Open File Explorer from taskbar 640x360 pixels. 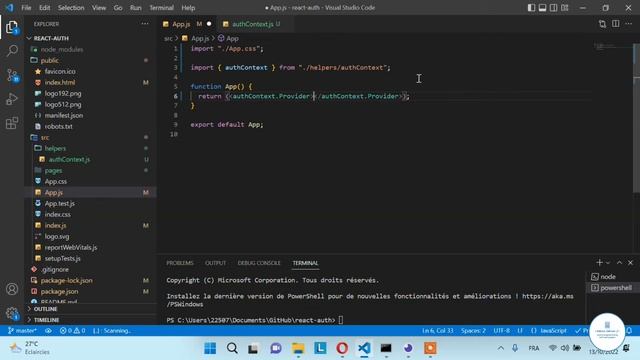[x=298, y=348]
